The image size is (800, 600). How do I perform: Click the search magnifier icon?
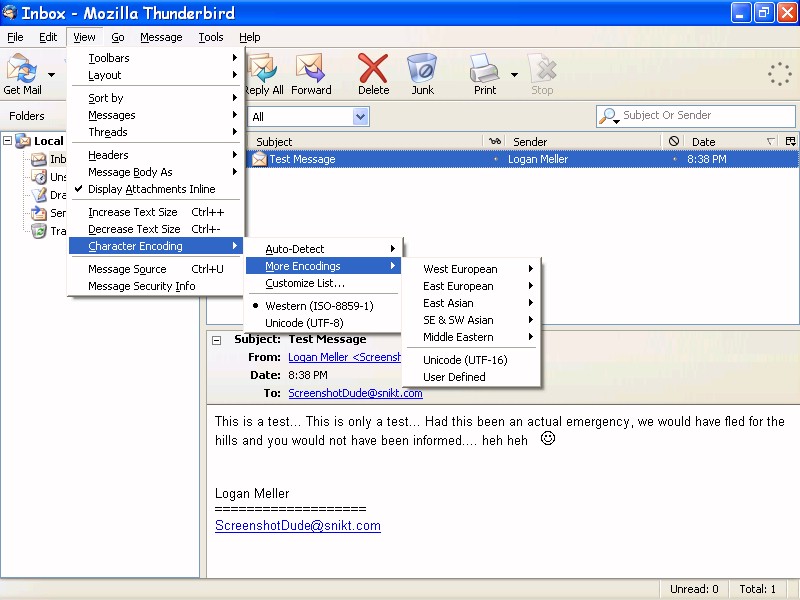[608, 116]
